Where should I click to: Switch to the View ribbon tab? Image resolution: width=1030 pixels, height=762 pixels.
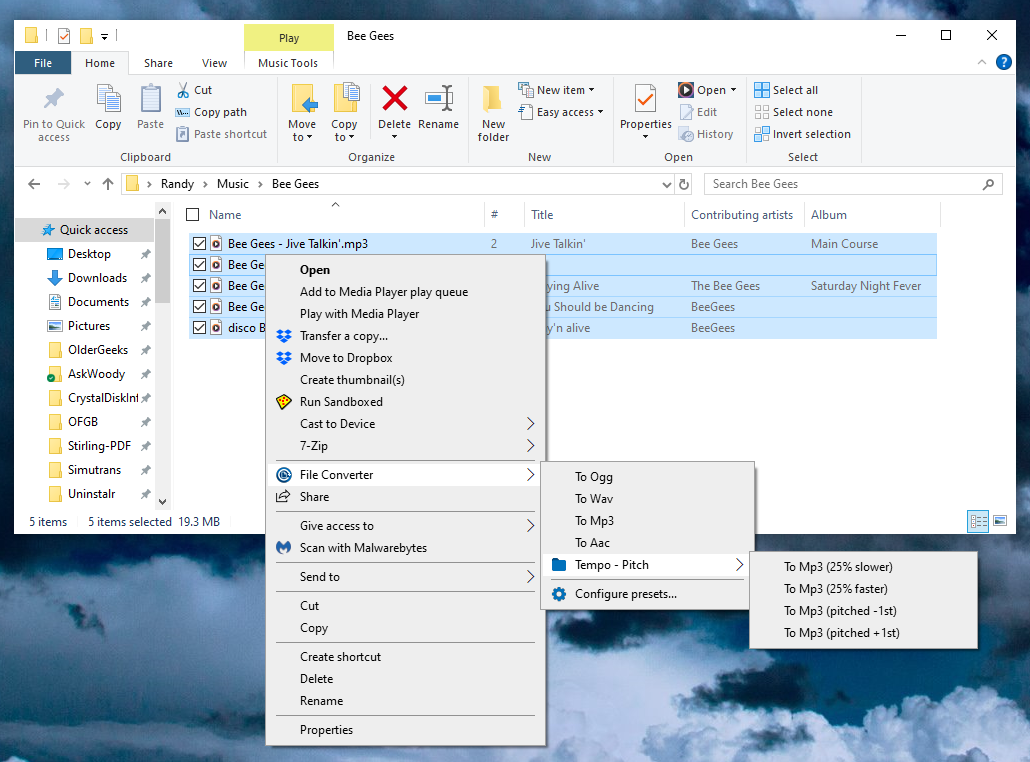pyautogui.click(x=214, y=63)
